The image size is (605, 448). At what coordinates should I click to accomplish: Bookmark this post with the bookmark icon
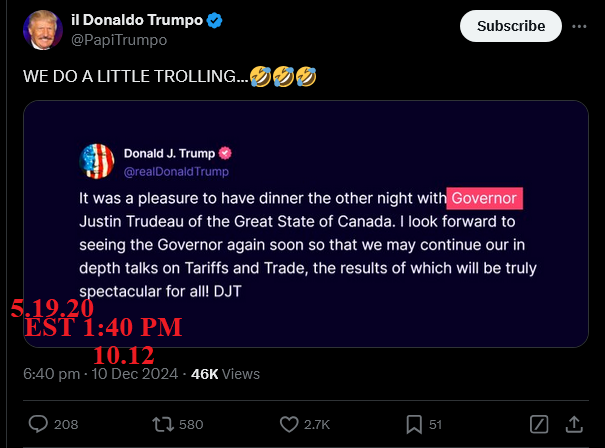point(413,424)
